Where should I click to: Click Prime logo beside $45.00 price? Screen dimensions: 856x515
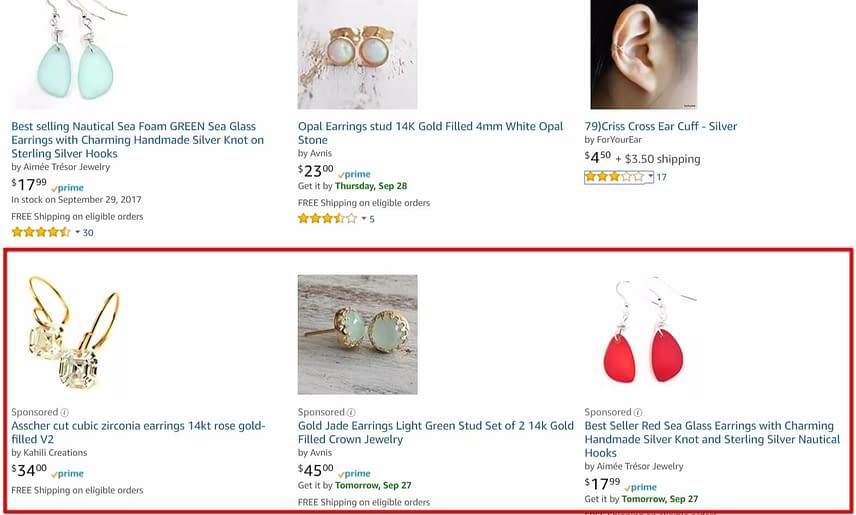coord(355,474)
